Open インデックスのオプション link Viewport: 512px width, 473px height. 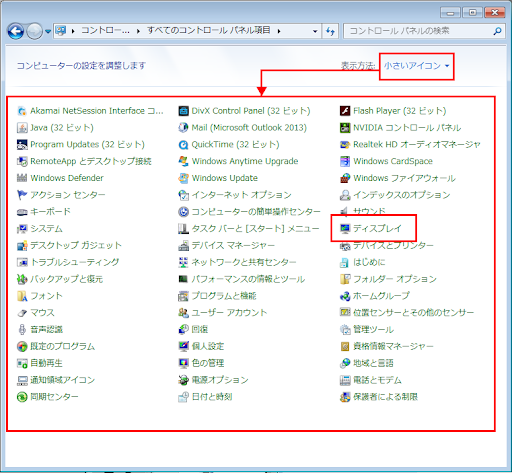coord(402,195)
